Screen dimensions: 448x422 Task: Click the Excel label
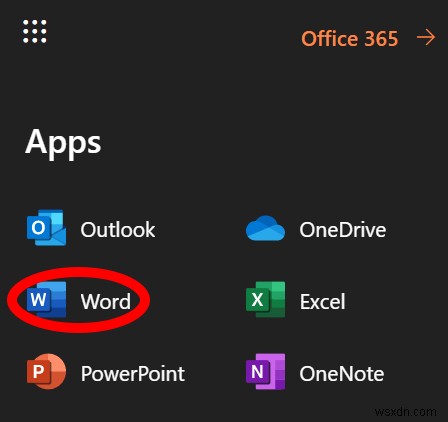(x=322, y=301)
